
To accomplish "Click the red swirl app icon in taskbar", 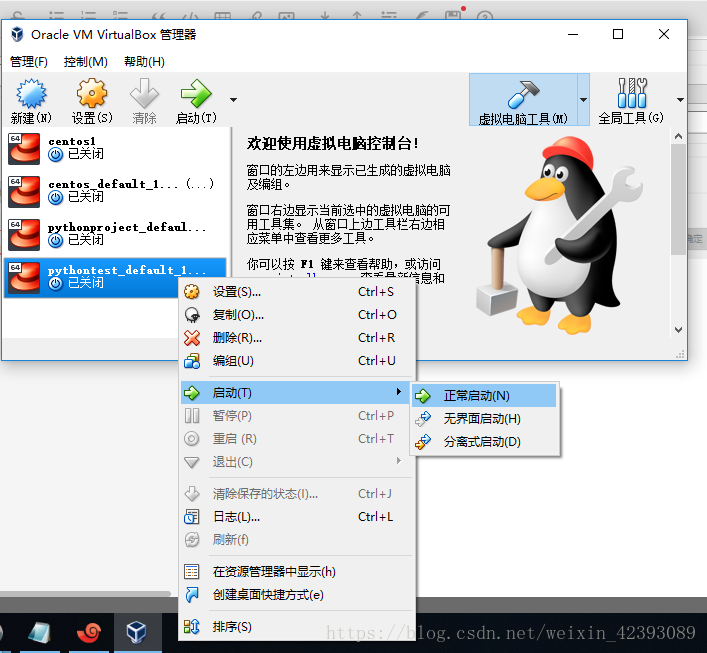I will click(x=89, y=632).
